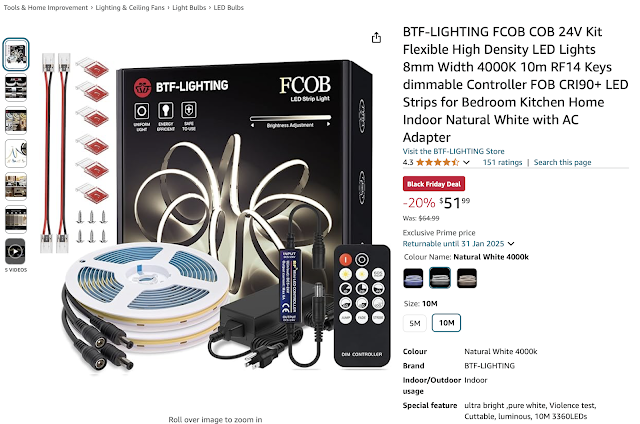Visit the BTF-LIGHTING Store link

point(453,151)
